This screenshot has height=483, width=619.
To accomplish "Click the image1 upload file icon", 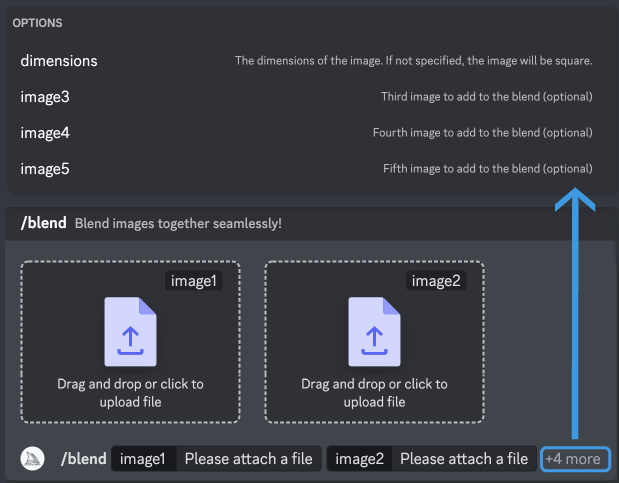I will coord(130,331).
